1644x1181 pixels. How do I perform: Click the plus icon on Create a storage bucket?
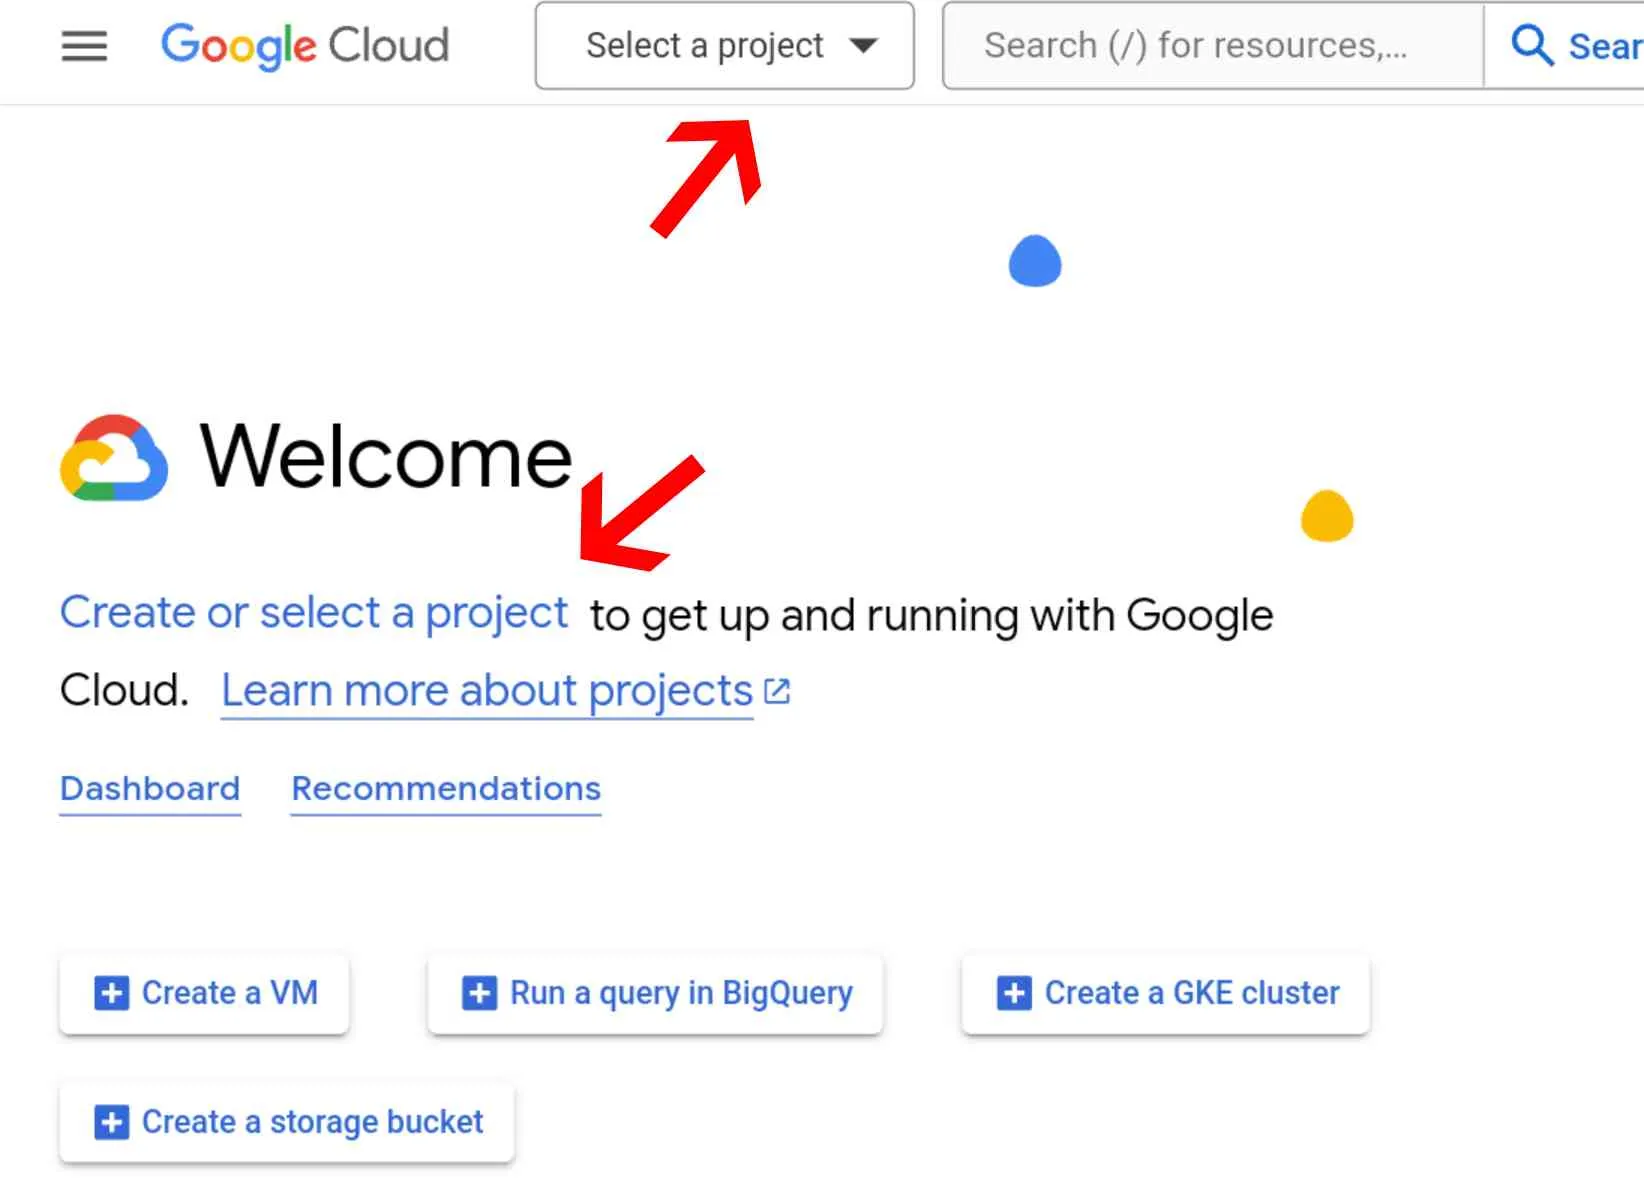pyautogui.click(x=111, y=1122)
